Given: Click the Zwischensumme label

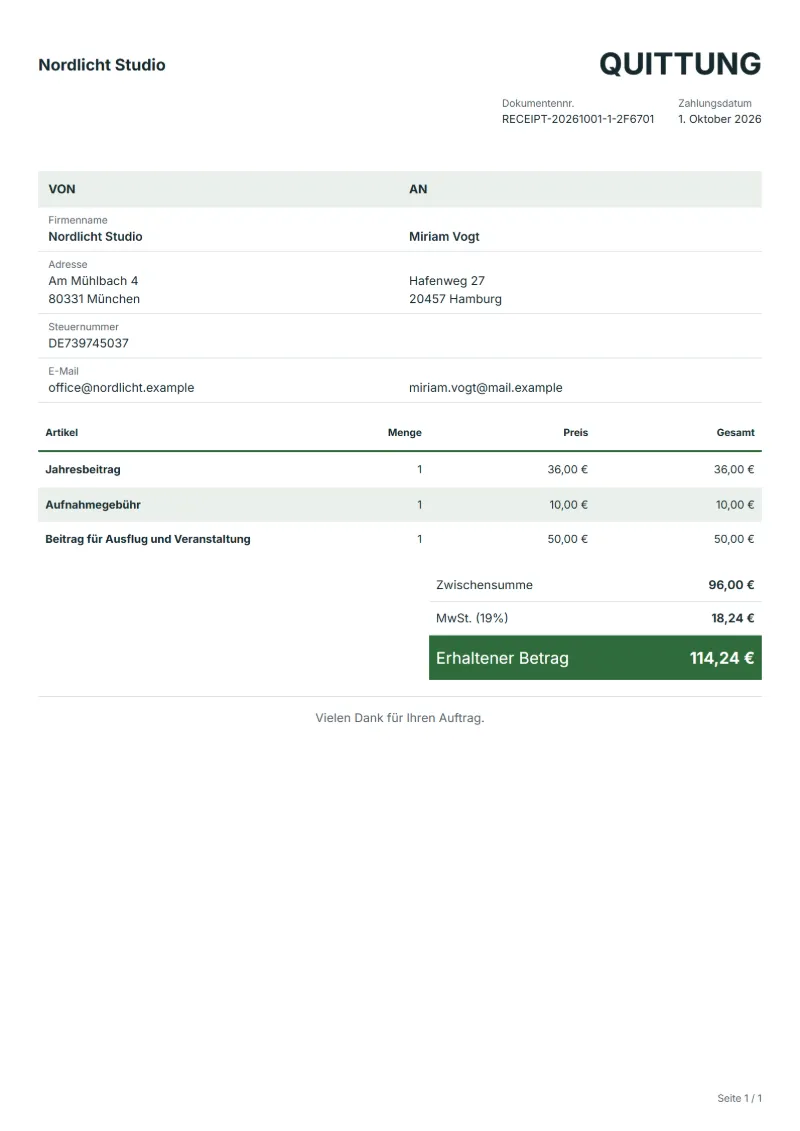Looking at the screenshot, I should (x=484, y=585).
